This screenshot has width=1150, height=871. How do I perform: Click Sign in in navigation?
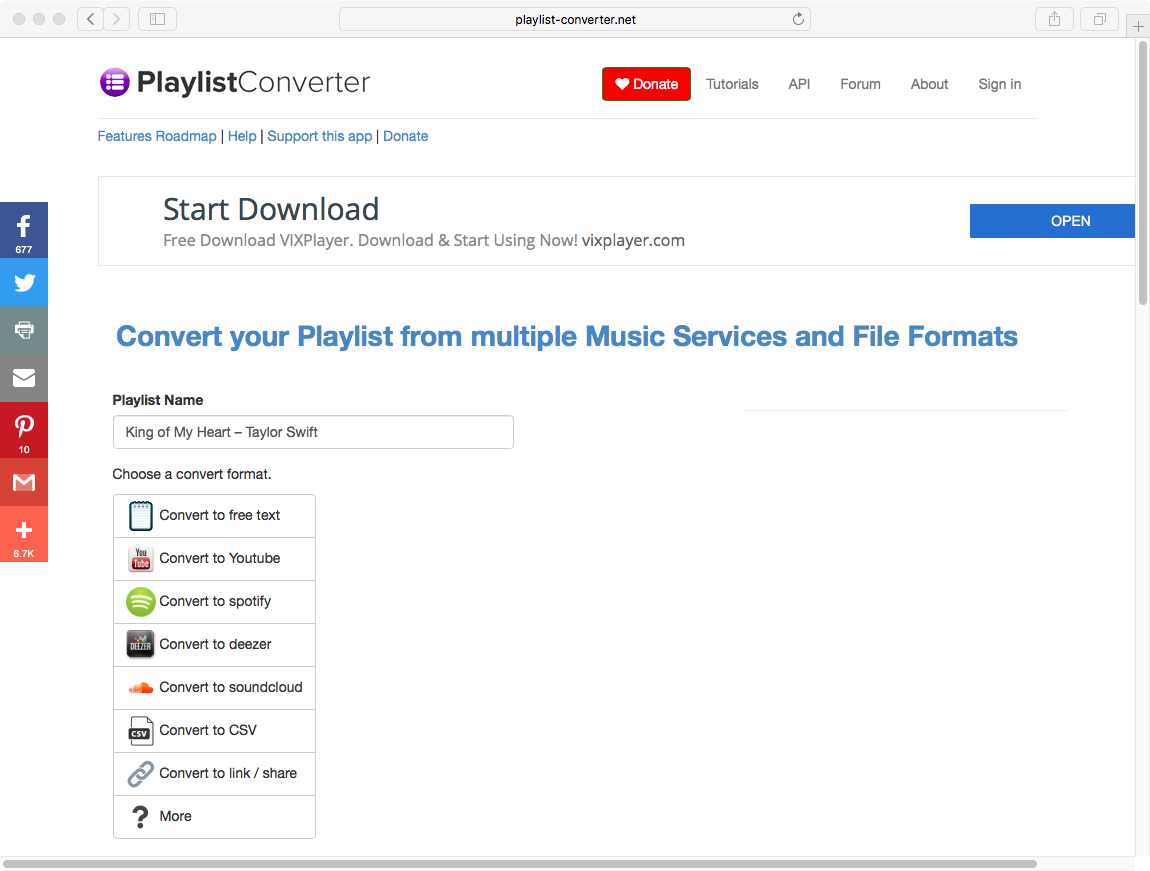1000,84
